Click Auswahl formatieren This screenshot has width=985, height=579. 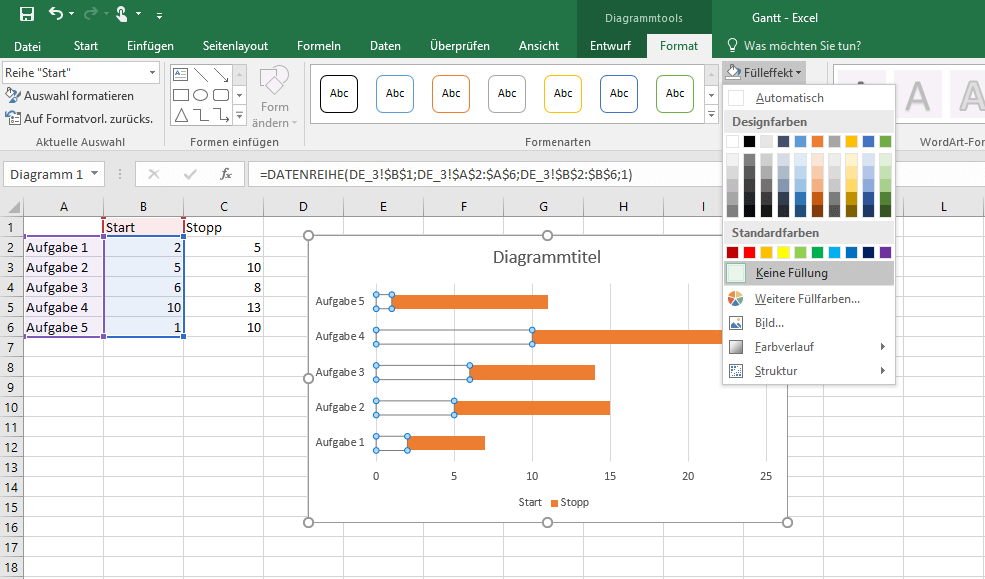(69, 96)
